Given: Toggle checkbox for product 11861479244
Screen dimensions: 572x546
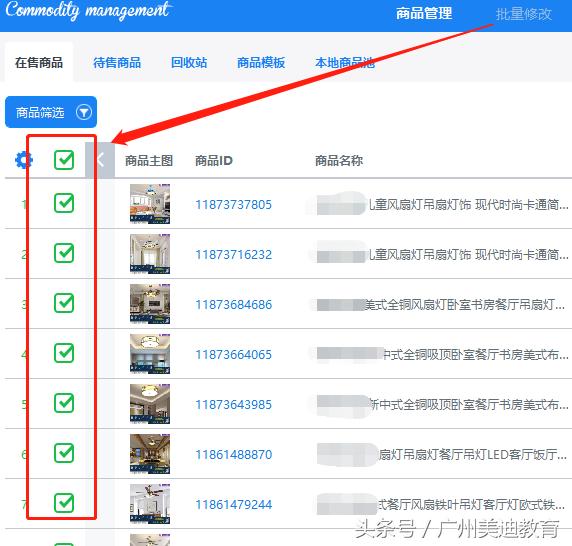Looking at the screenshot, I should (64, 503).
